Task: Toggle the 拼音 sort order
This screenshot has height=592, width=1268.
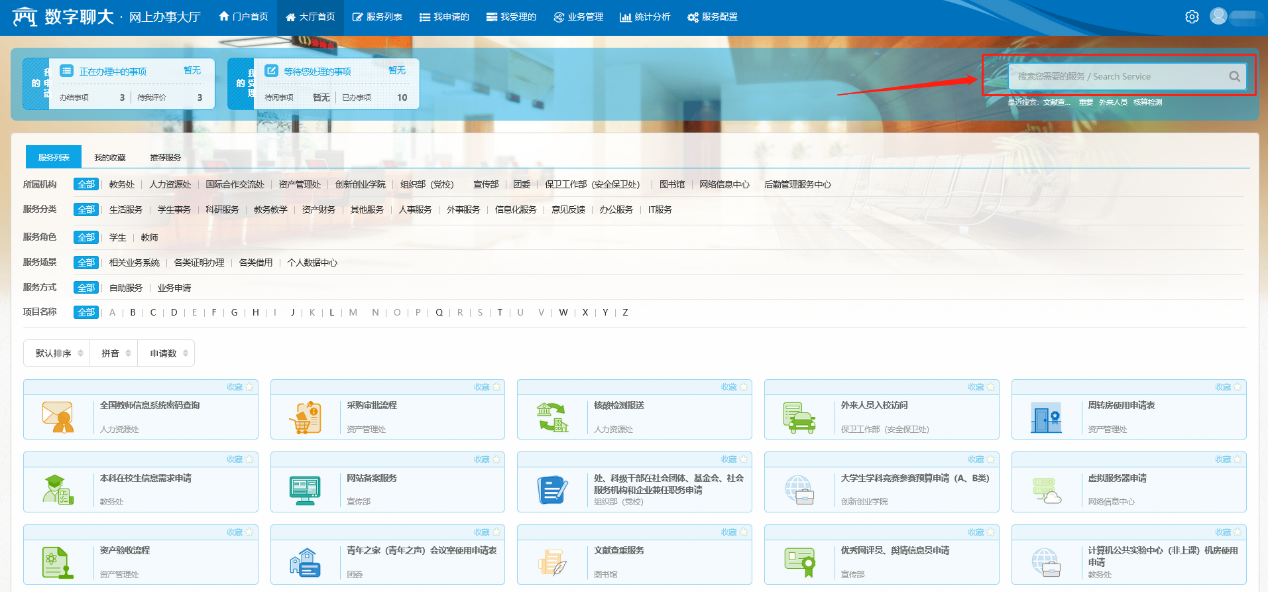Action: click(x=113, y=353)
